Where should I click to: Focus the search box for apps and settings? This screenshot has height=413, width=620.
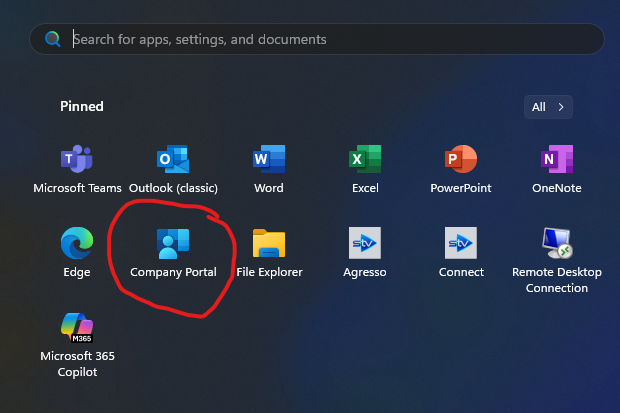point(317,39)
